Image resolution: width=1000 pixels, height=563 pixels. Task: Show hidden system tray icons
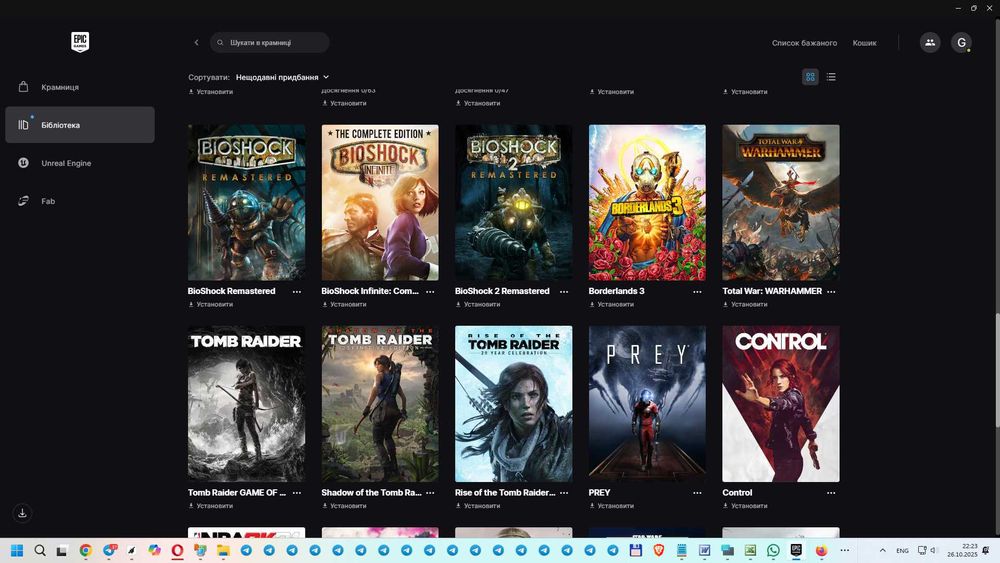click(883, 550)
